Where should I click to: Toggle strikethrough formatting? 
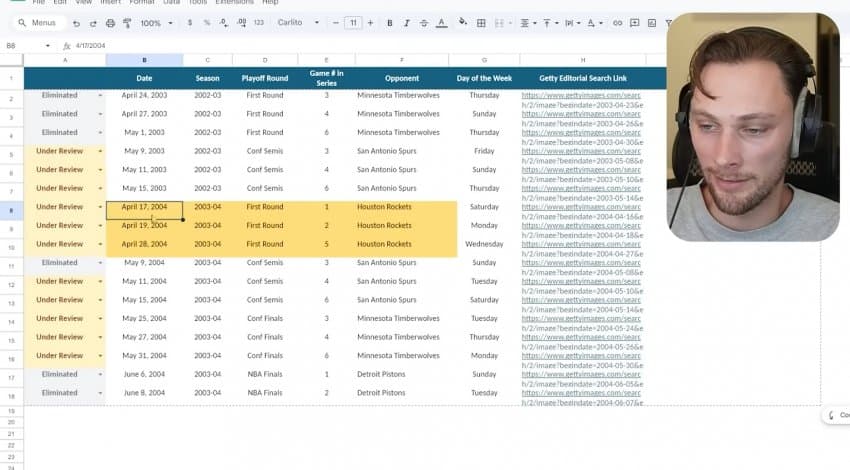(x=424, y=23)
